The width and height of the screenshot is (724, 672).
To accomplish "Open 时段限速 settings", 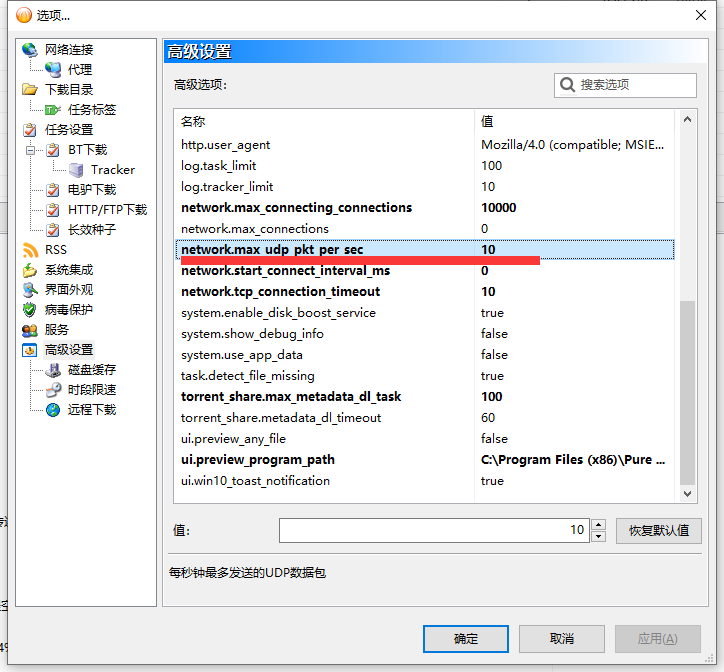I will tap(91, 389).
